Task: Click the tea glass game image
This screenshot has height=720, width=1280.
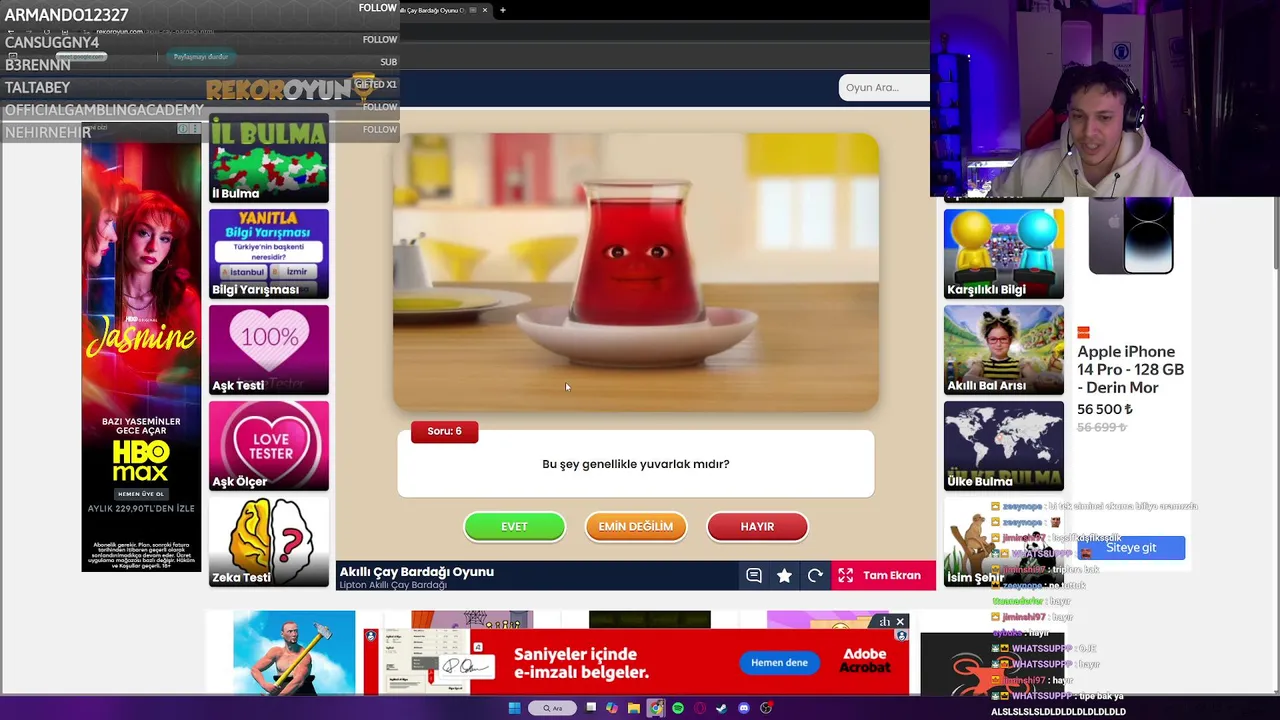Action: [x=636, y=272]
